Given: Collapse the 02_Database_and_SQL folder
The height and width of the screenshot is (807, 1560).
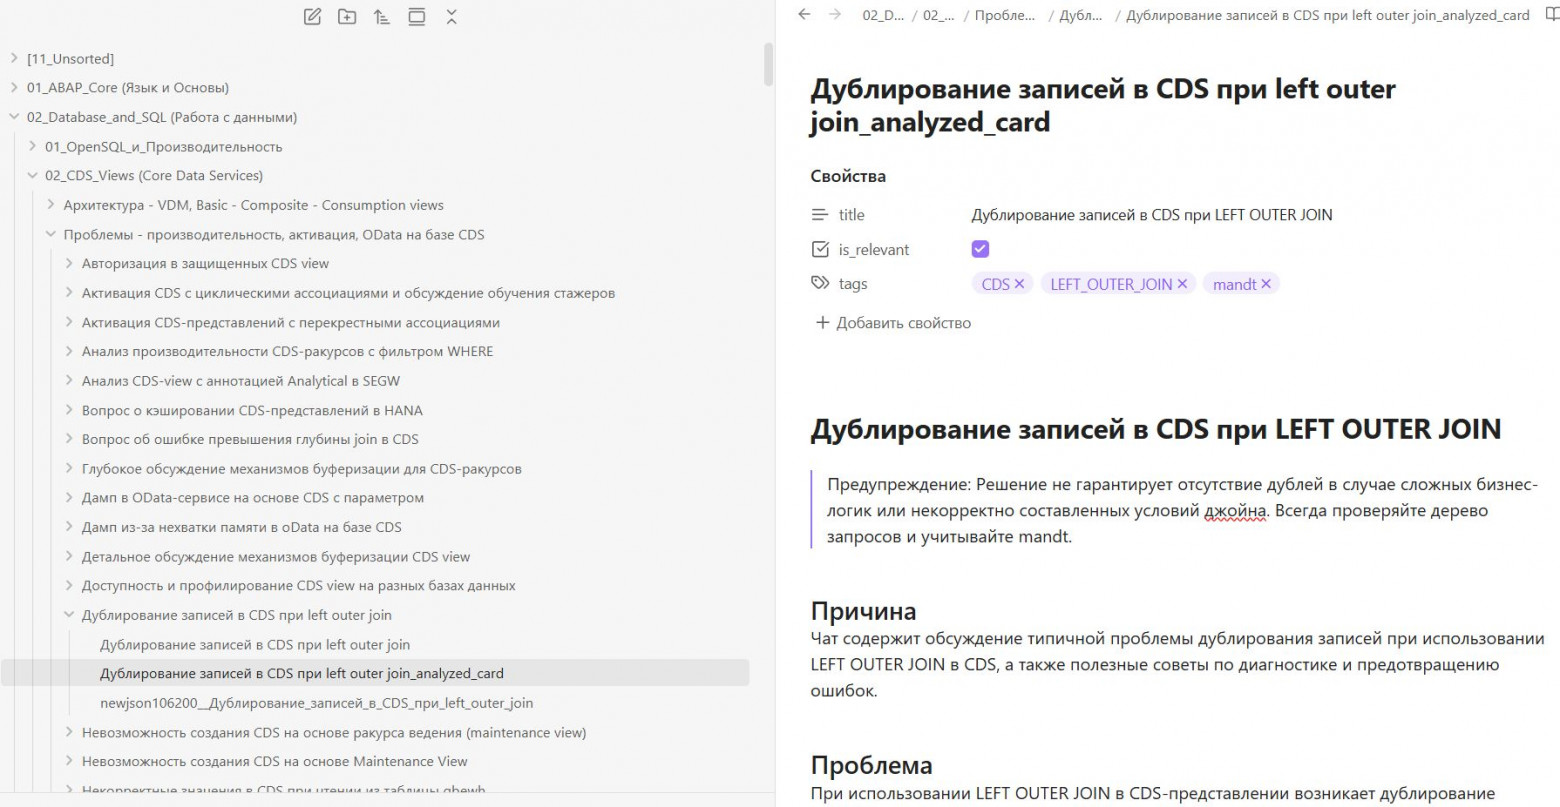Looking at the screenshot, I should coord(14,117).
